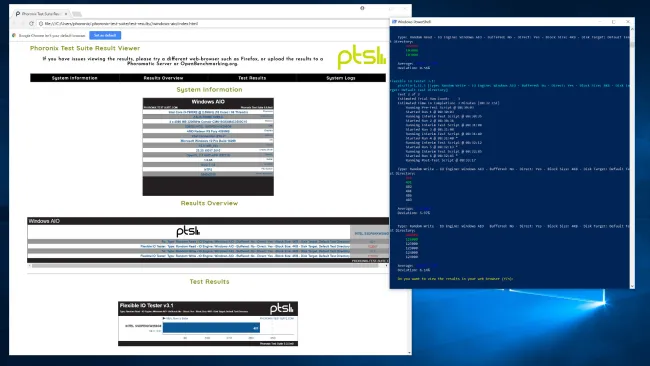This screenshot has height=366, width=650.
Task: Click the pts logo in the Results Overview table
Action: [x=188, y=231]
